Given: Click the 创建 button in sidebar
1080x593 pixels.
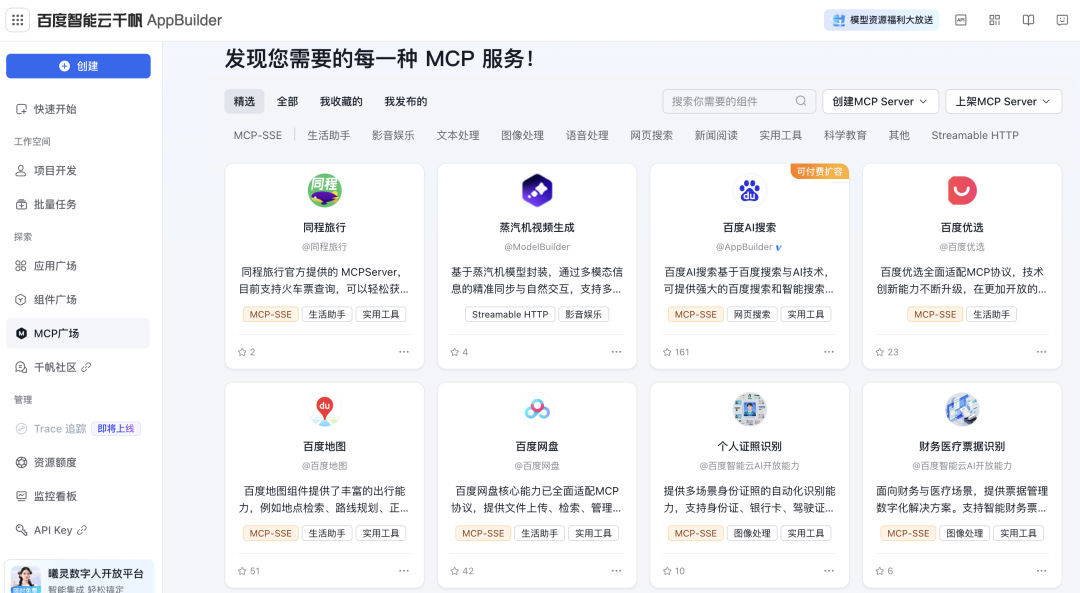Looking at the screenshot, I should [x=78, y=66].
